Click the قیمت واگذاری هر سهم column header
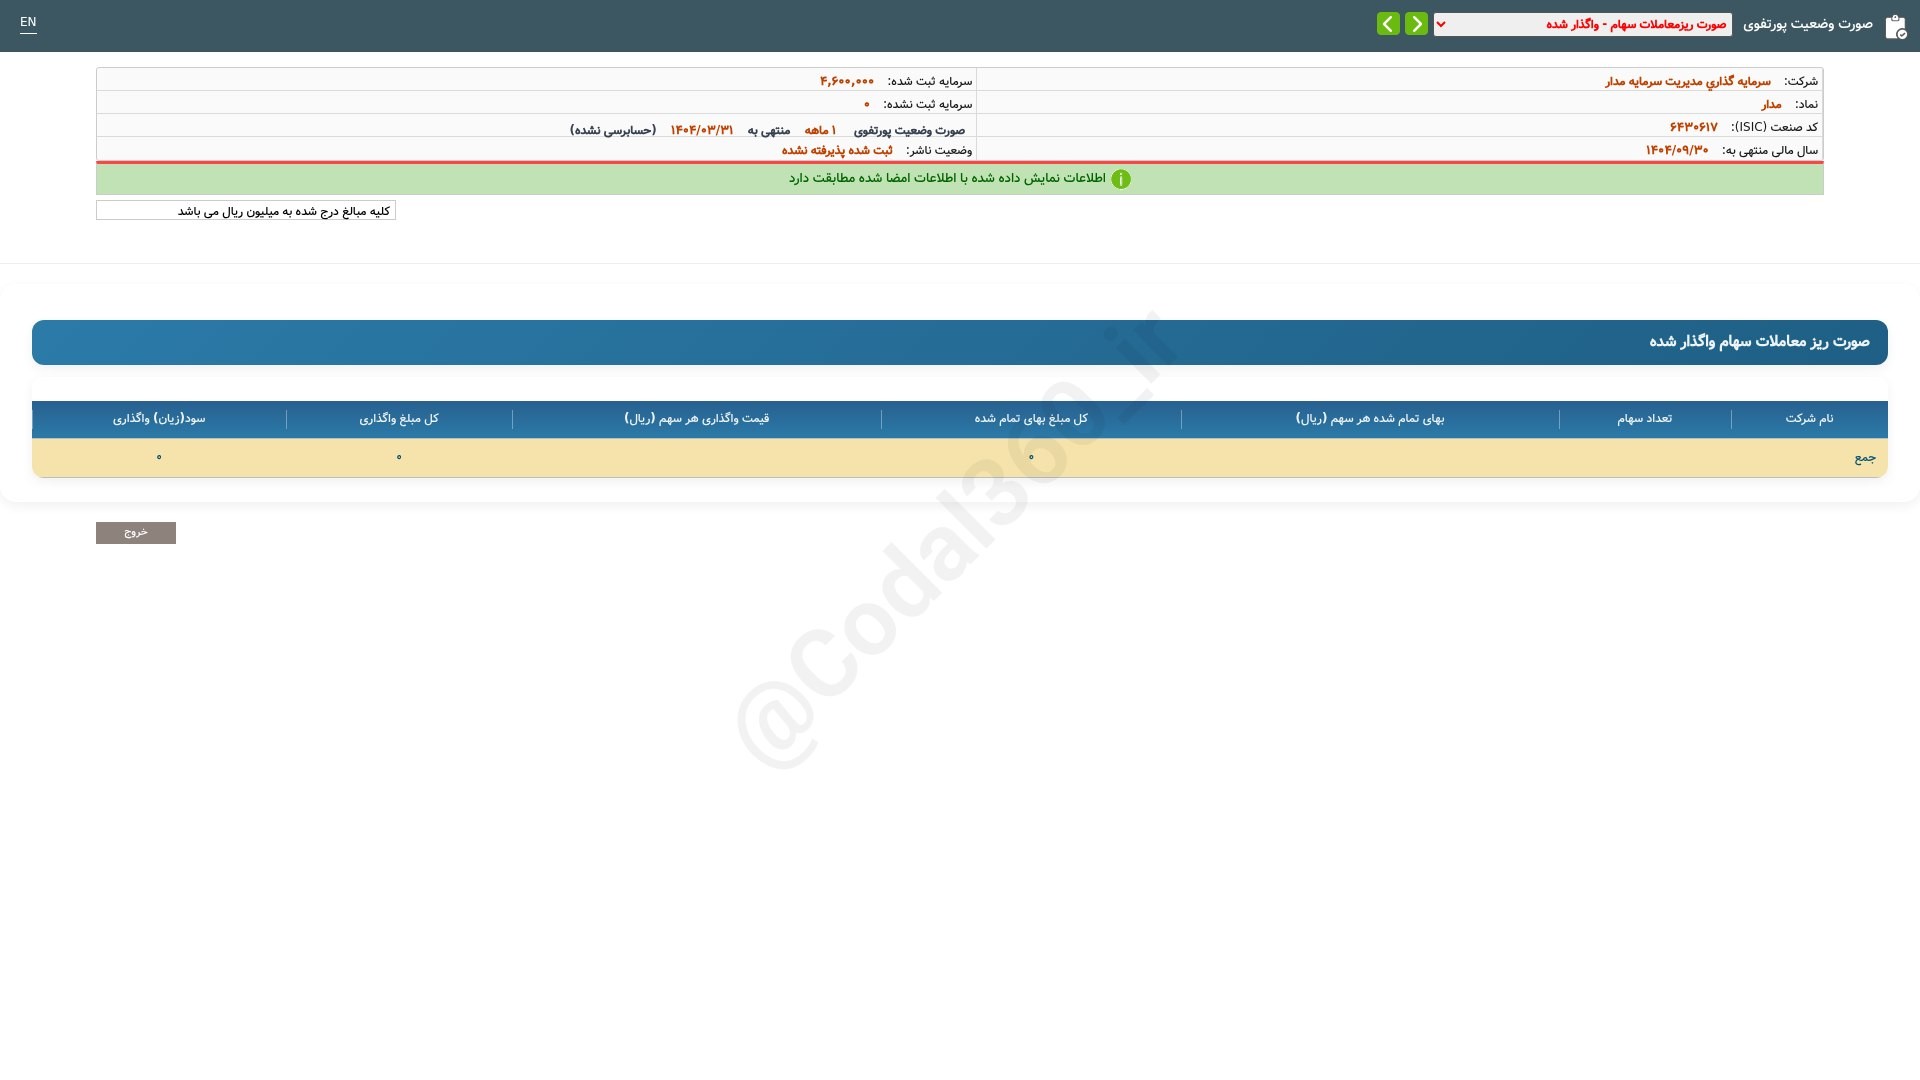This screenshot has height=1080, width=1920. point(697,419)
